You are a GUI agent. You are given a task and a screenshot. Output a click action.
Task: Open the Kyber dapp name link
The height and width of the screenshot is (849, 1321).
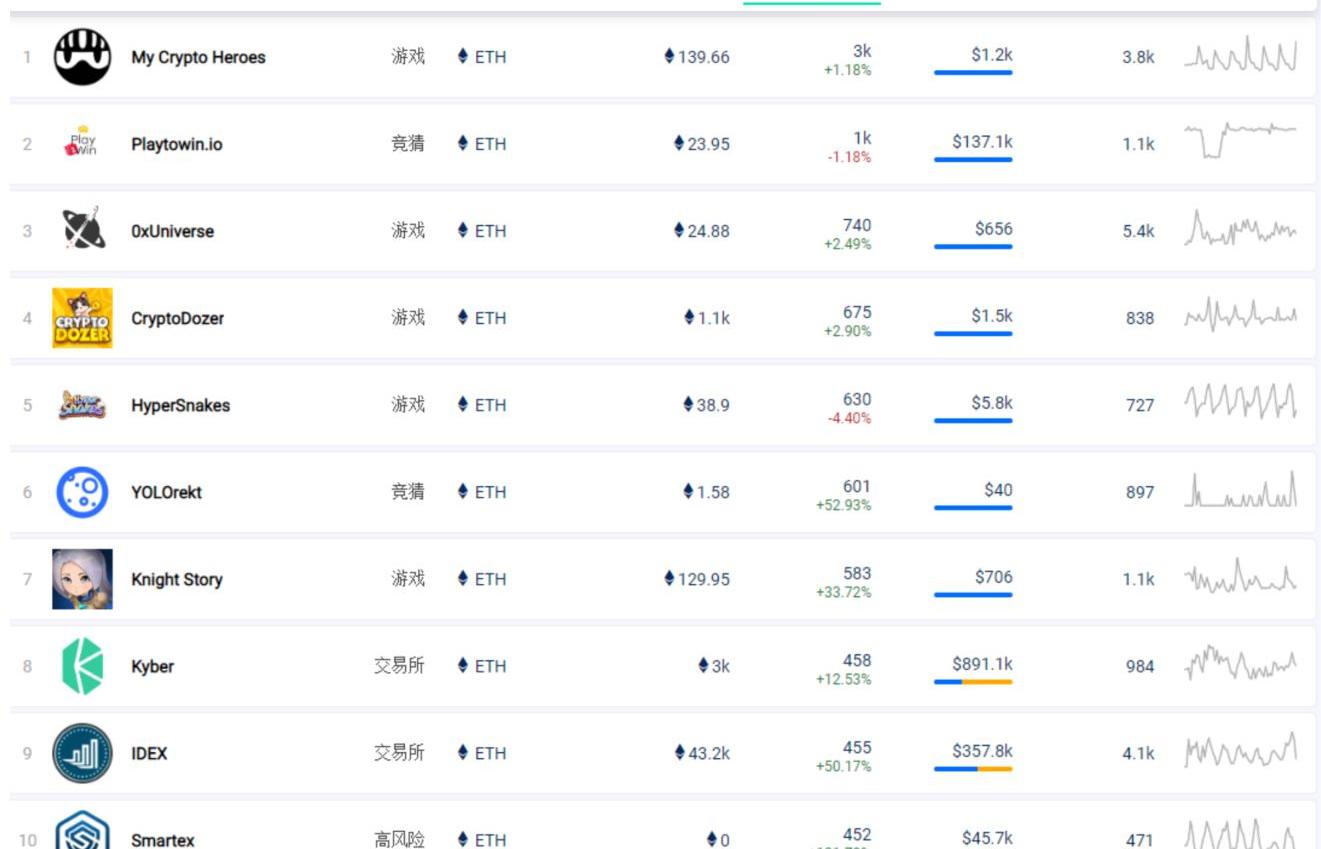click(152, 666)
